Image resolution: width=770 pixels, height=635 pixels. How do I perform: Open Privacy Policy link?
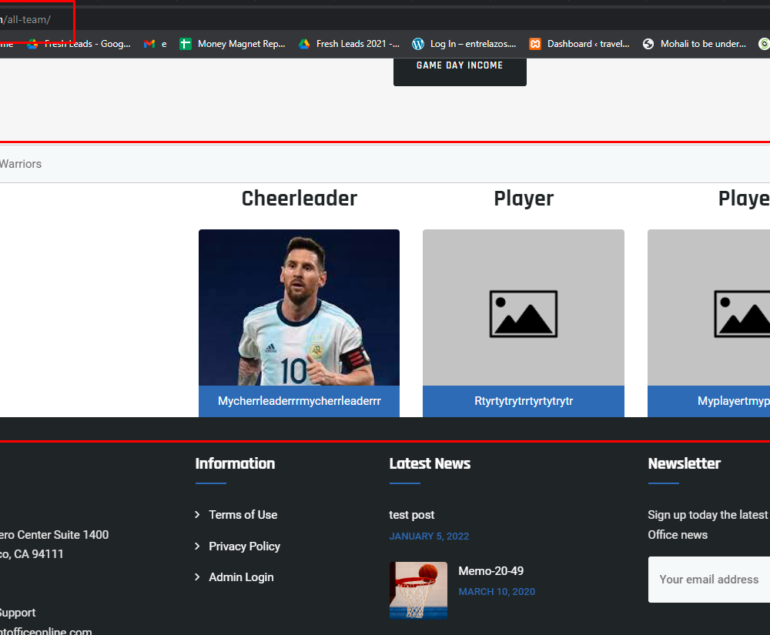[245, 546]
